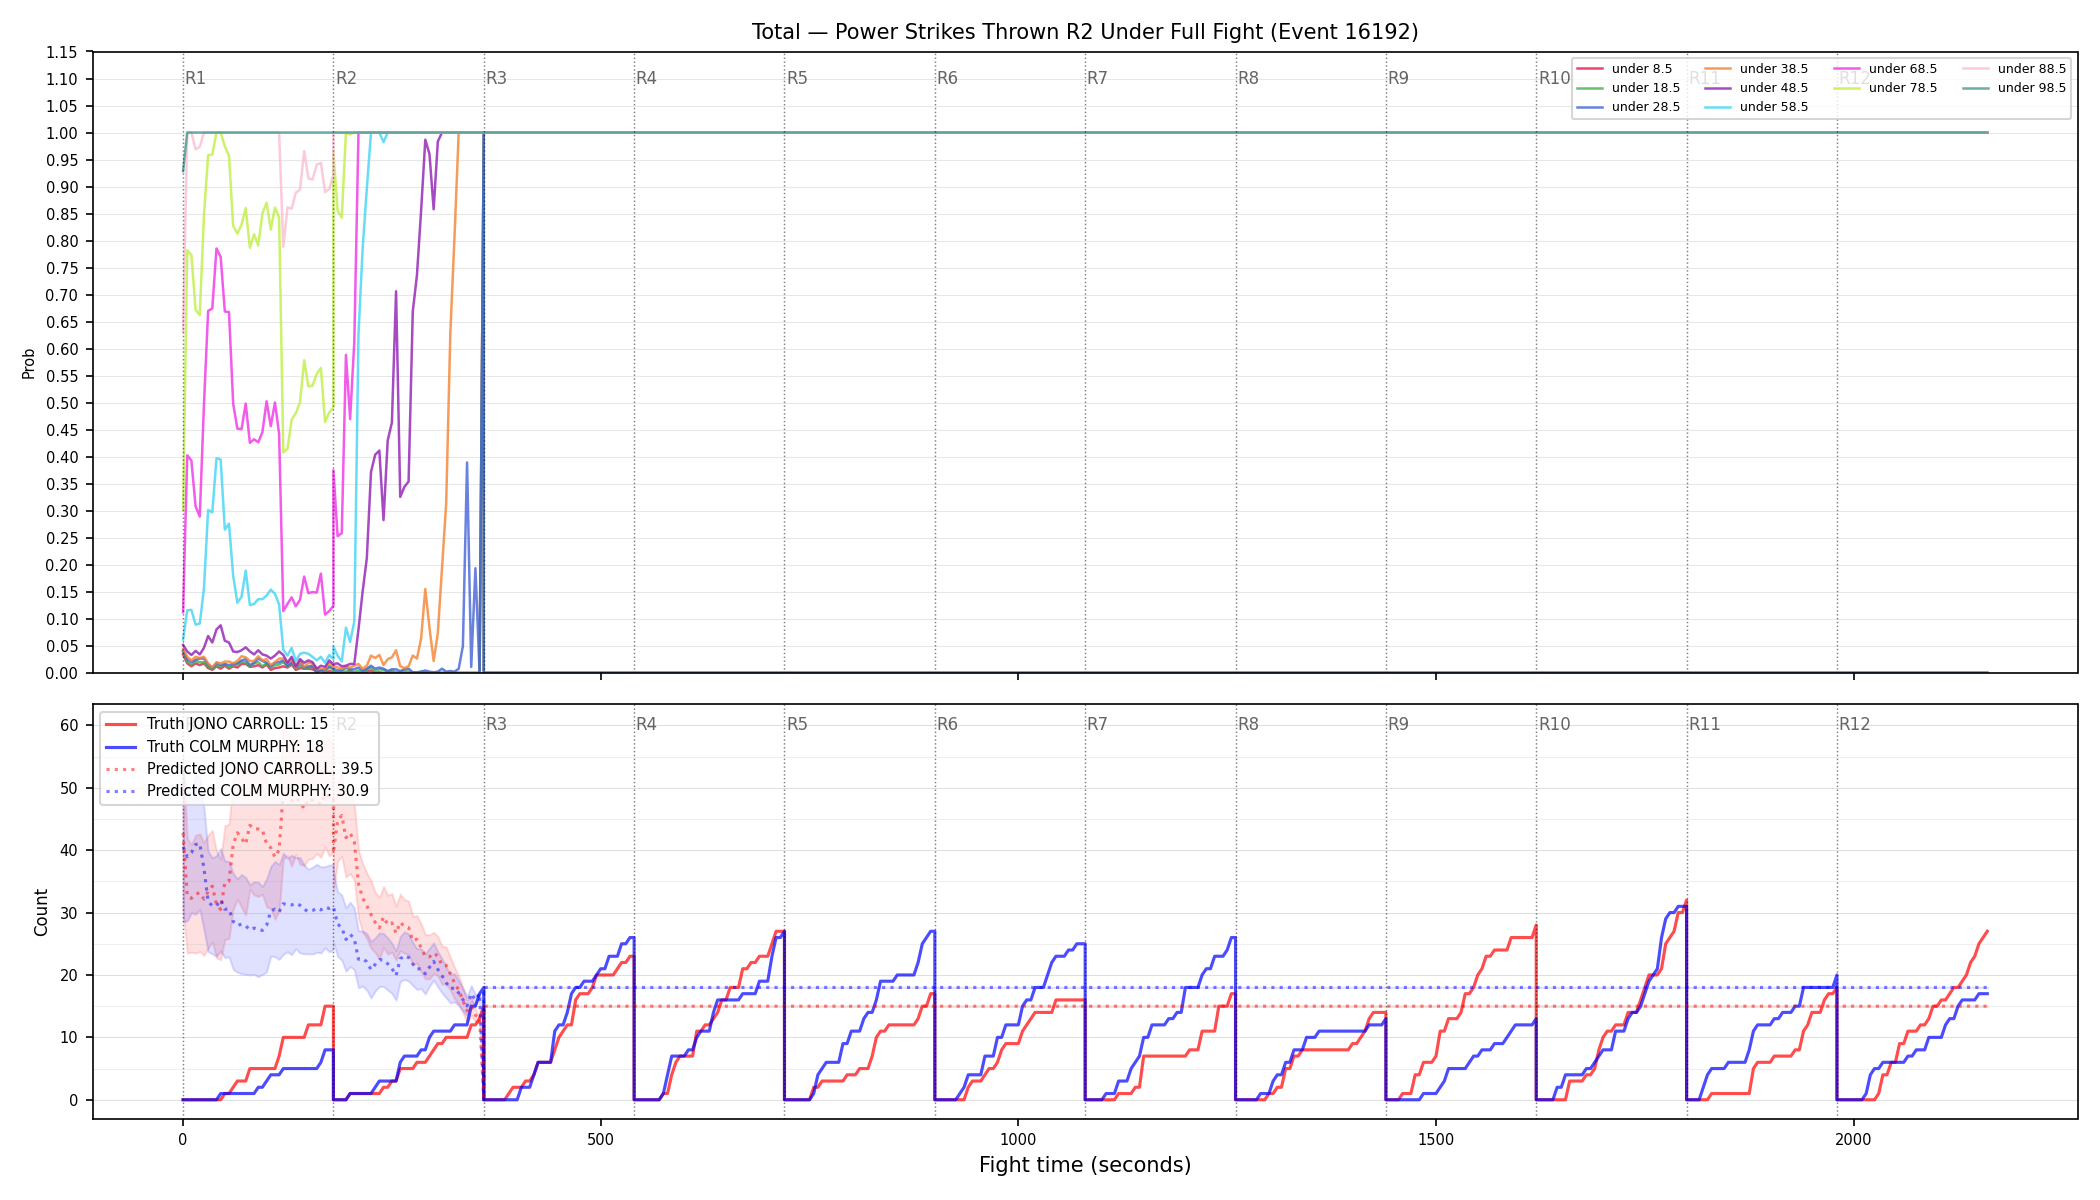Image resolution: width=2100 pixels, height=1200 pixels.
Task: Click the 1000 tick on the fight time axis
Action: [x=1018, y=1139]
